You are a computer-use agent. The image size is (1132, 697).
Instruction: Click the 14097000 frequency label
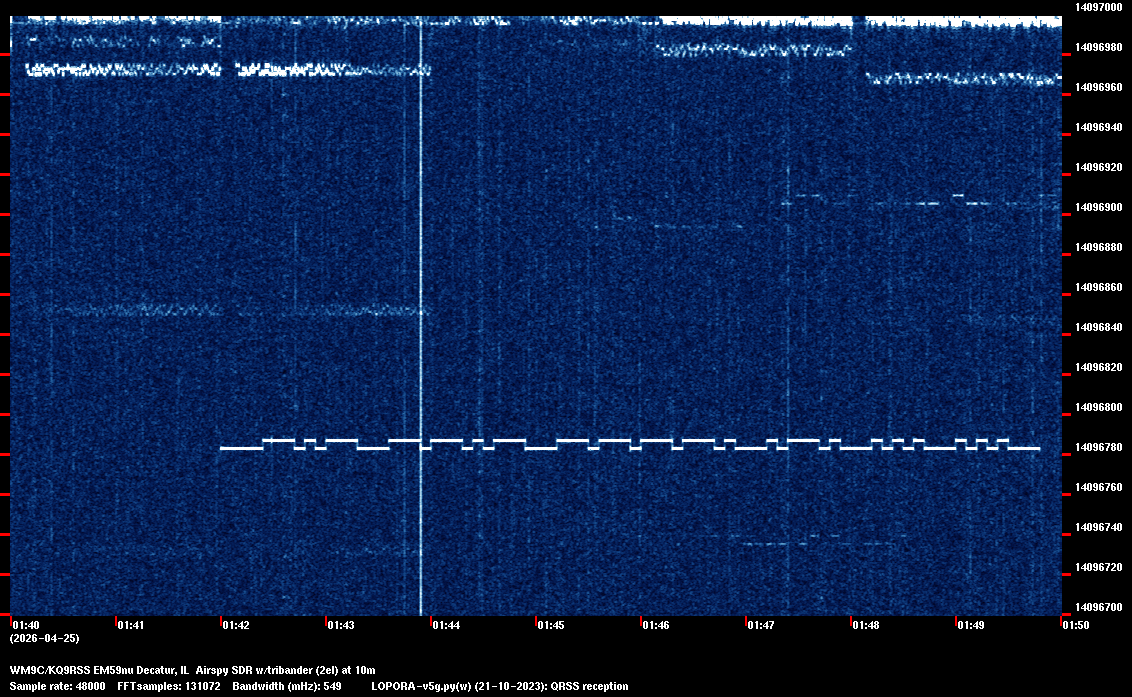1098,7
